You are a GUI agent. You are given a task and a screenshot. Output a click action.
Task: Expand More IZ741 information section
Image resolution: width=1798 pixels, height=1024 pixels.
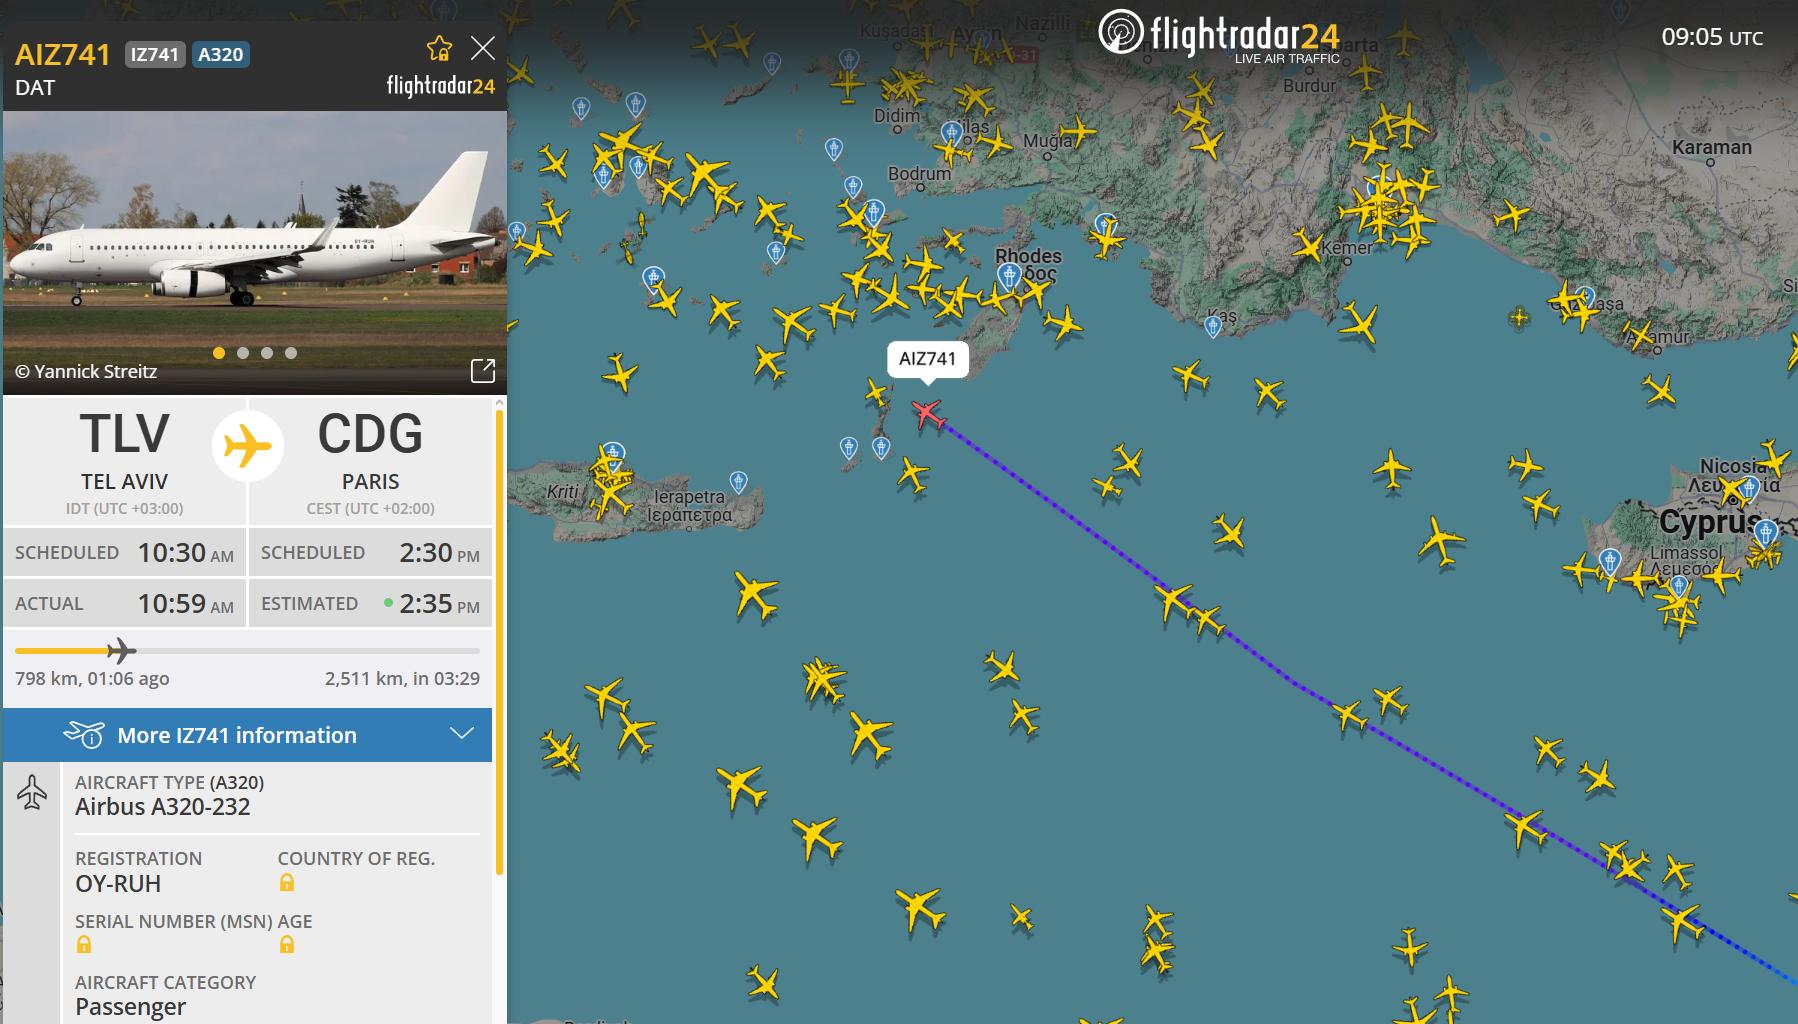click(247, 735)
